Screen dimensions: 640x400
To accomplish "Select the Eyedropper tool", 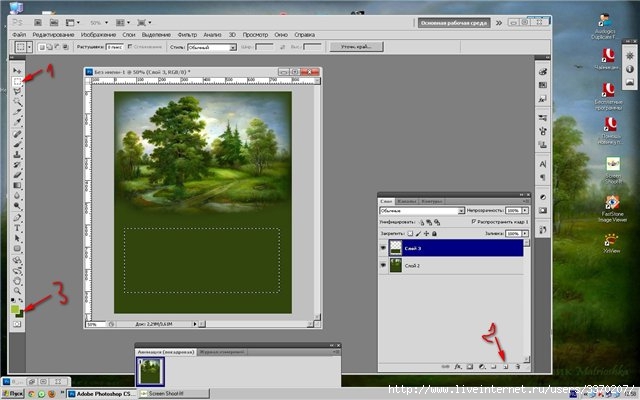I will 17,122.
